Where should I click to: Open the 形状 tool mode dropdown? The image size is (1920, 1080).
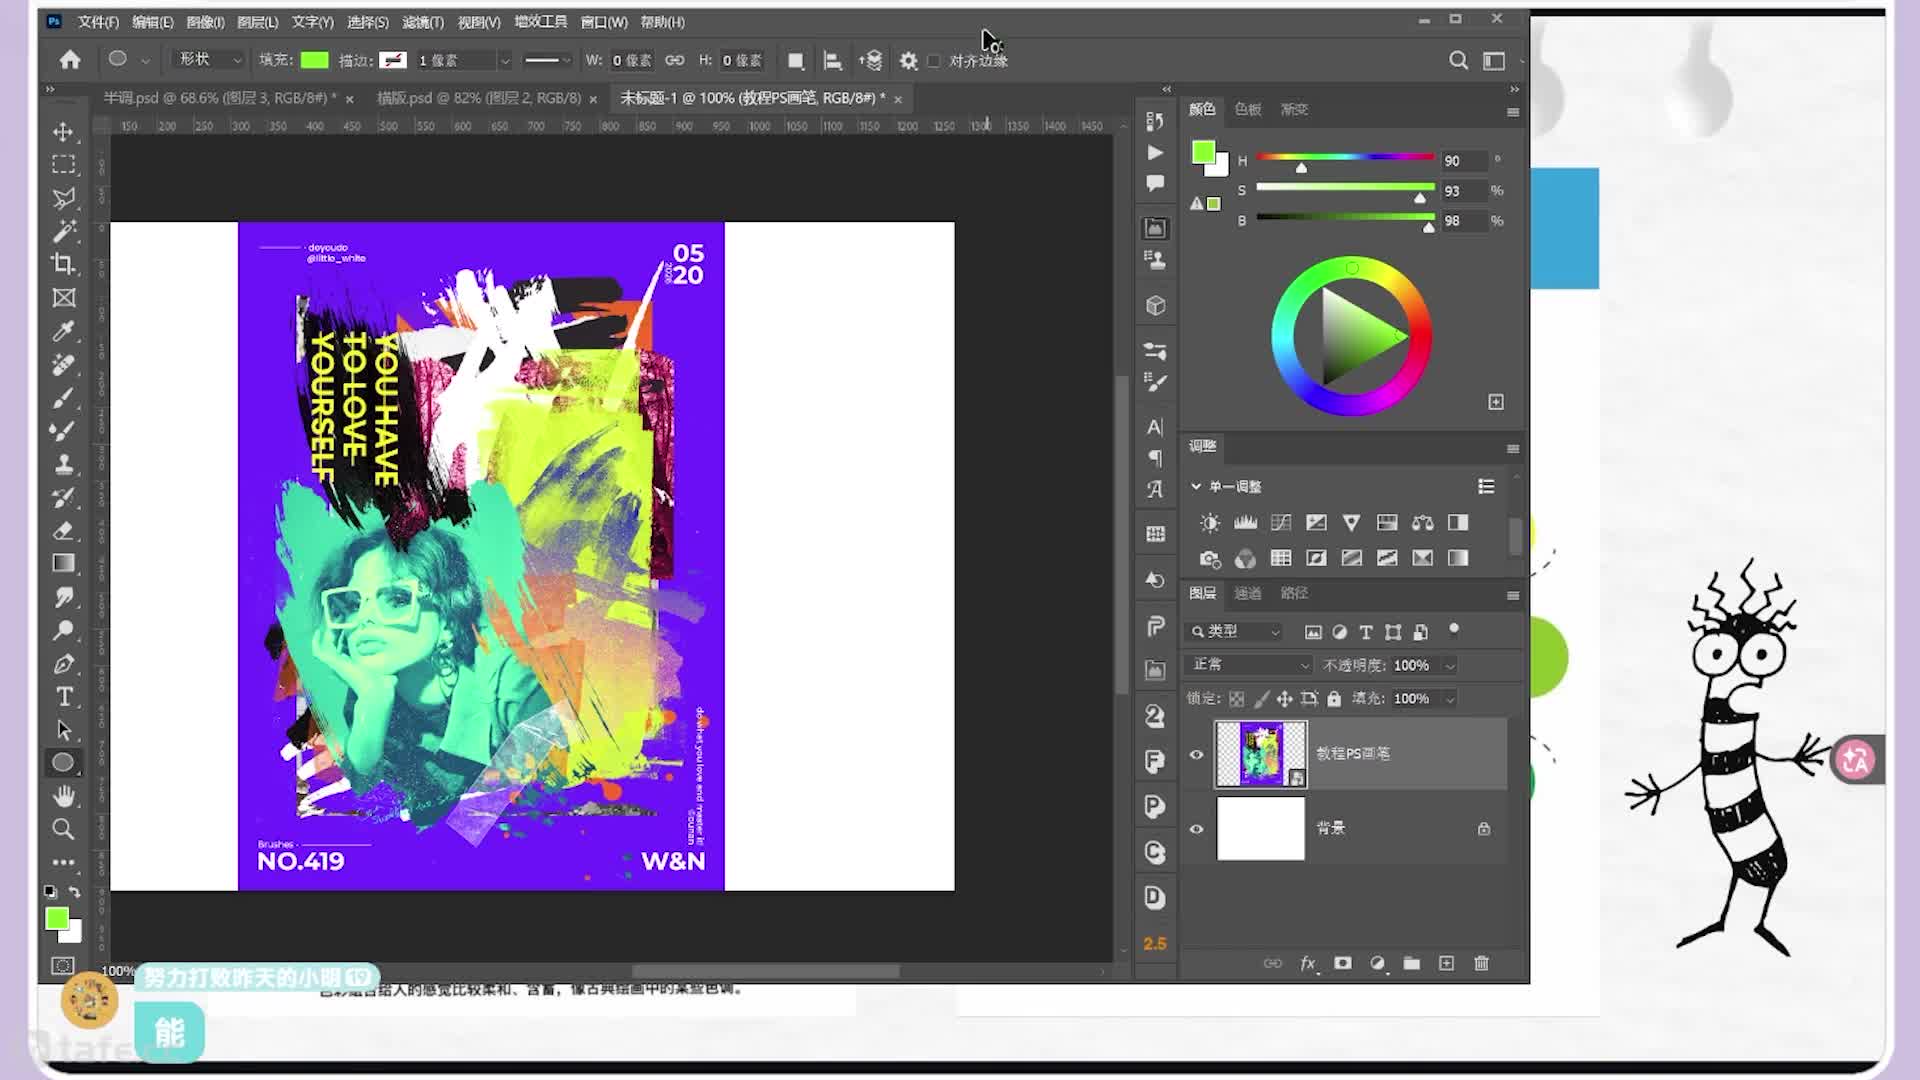click(x=208, y=60)
